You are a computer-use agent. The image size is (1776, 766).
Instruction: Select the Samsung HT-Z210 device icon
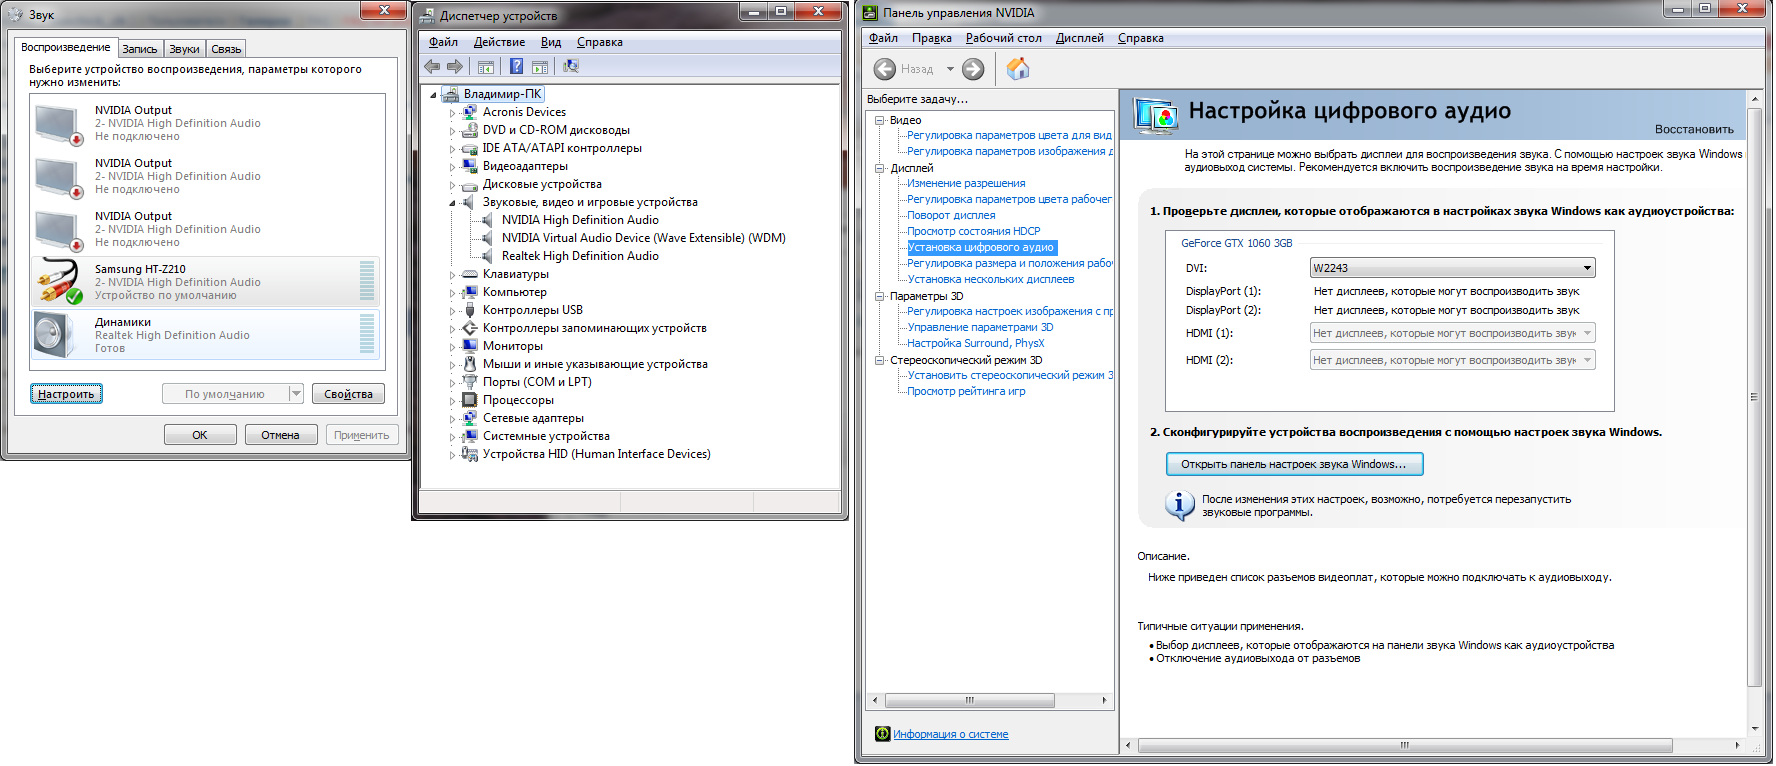click(59, 282)
